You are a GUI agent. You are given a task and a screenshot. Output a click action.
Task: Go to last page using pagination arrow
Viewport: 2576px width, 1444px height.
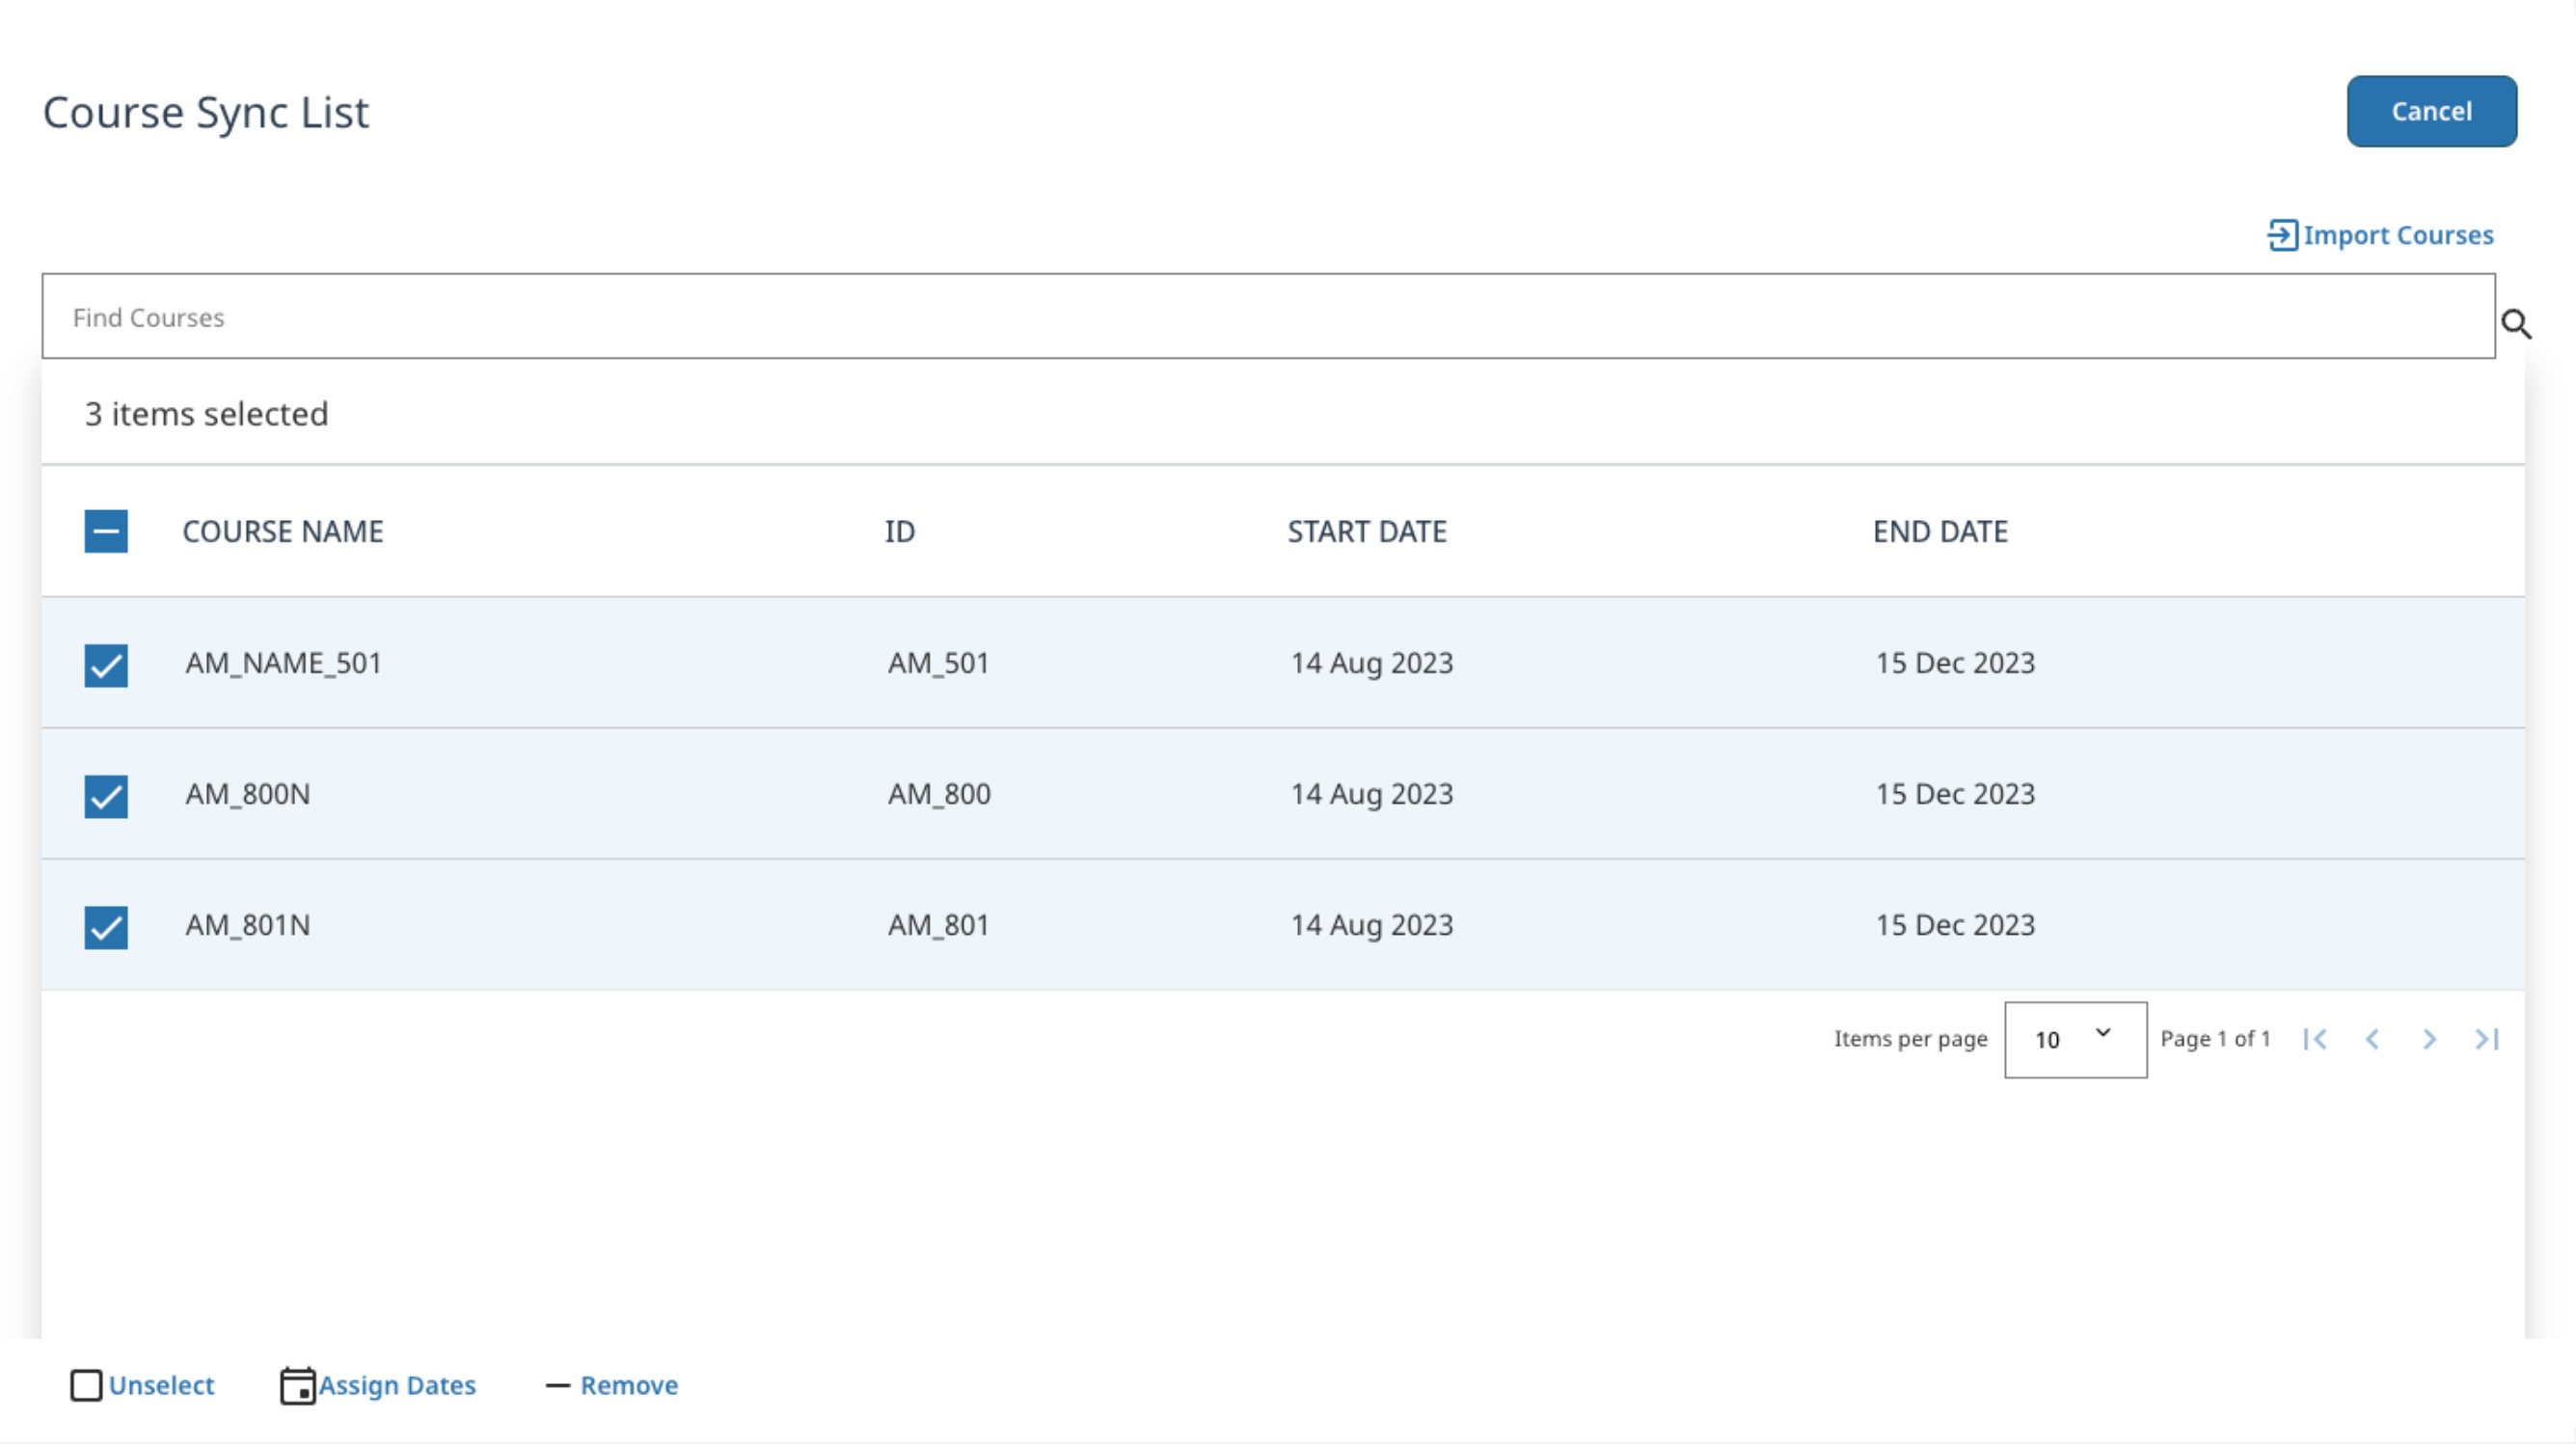pos(2487,1039)
